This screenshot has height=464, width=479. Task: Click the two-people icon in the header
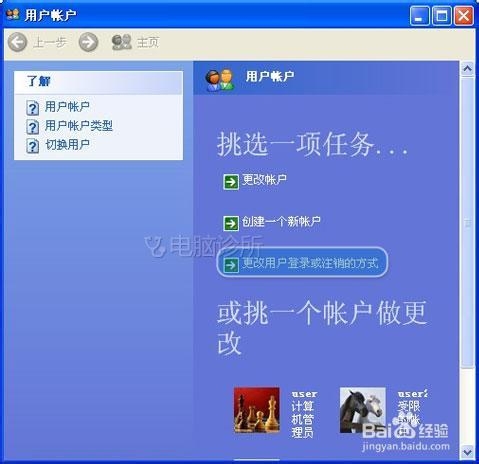click(x=219, y=80)
